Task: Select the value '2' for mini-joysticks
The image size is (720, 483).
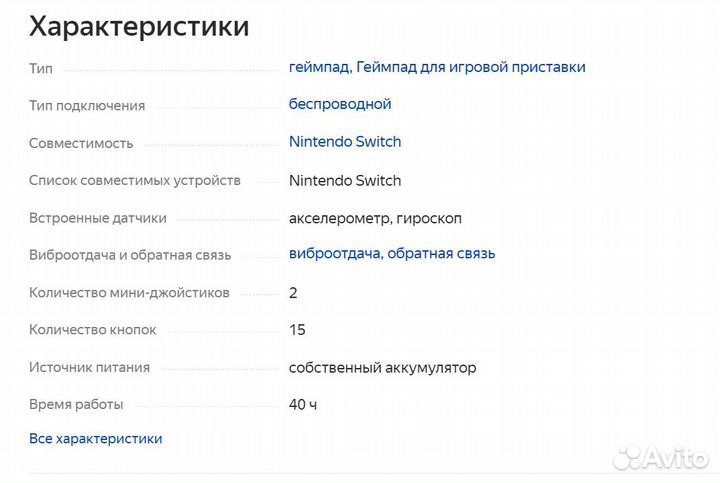Action: 293,292
